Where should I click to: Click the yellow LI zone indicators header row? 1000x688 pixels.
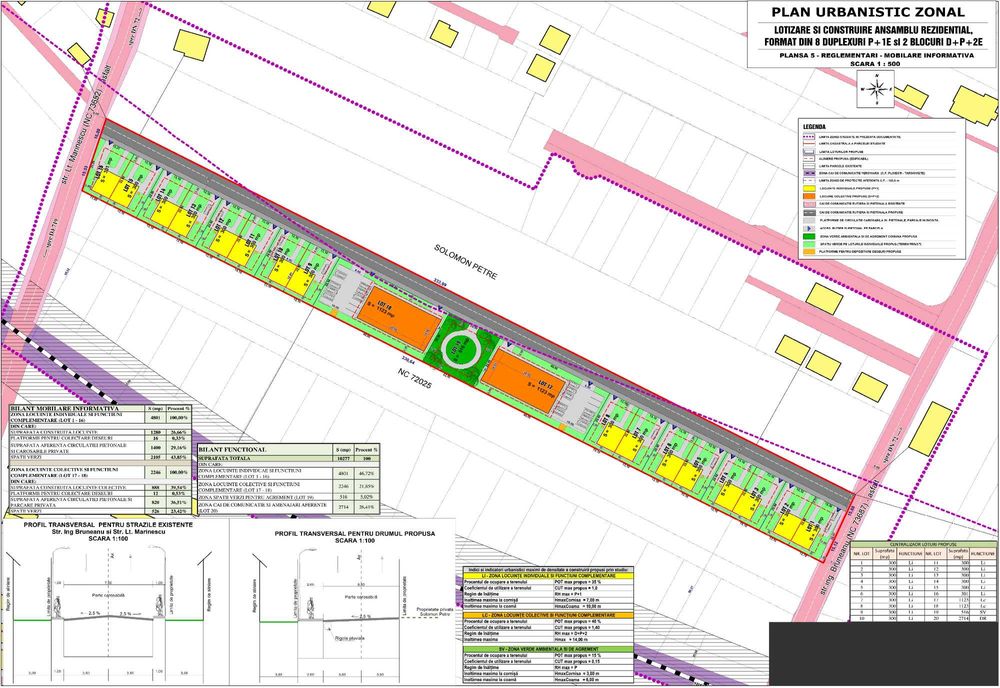(549, 576)
